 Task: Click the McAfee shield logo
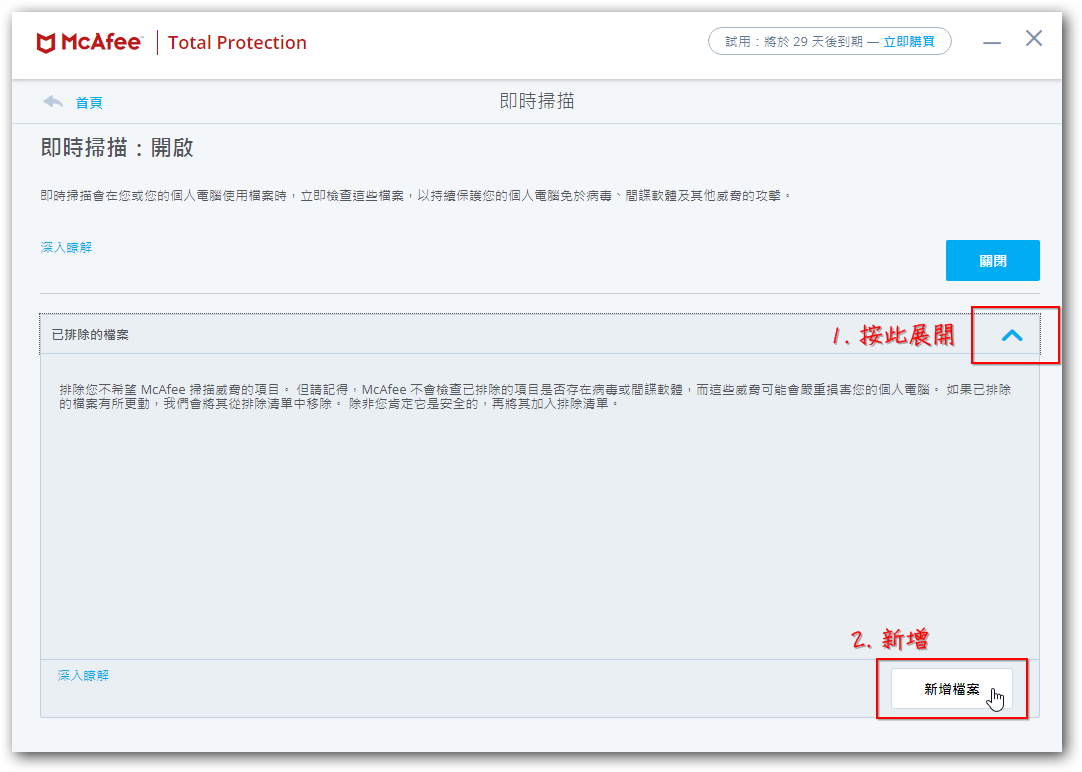pos(46,43)
